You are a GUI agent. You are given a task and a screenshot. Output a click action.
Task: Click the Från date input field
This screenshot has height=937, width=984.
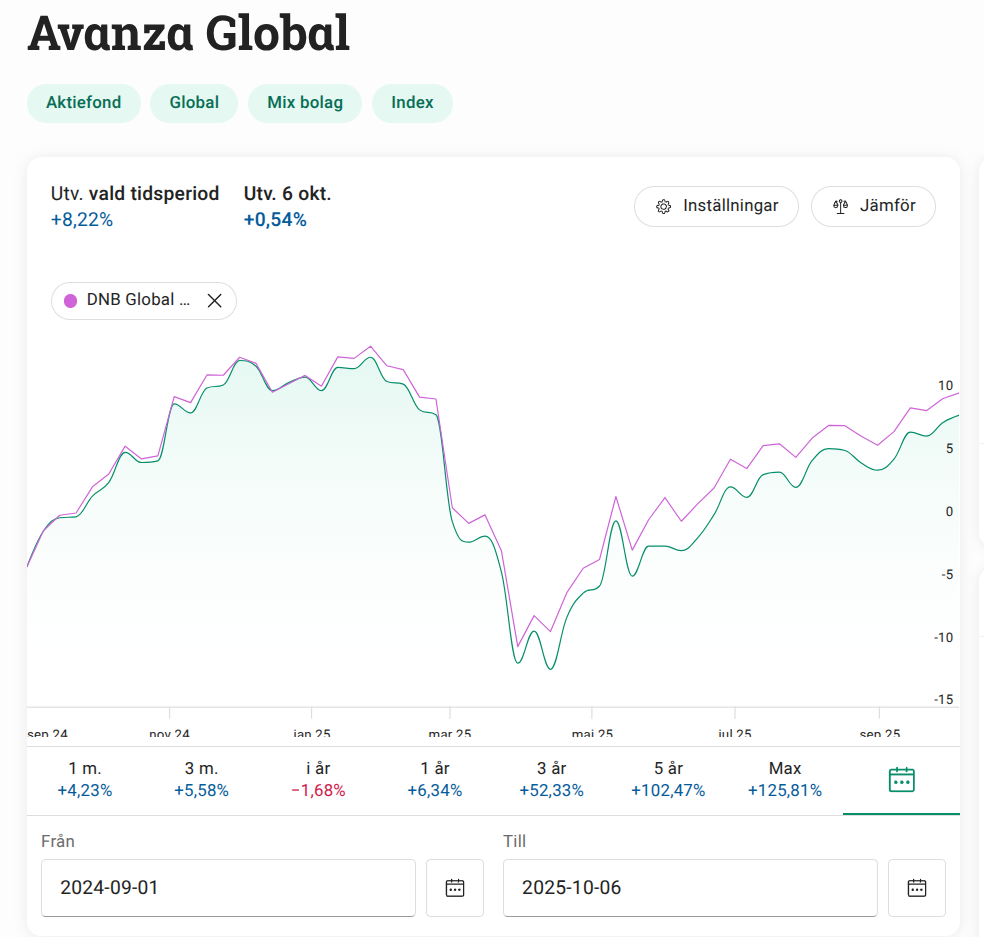point(228,887)
